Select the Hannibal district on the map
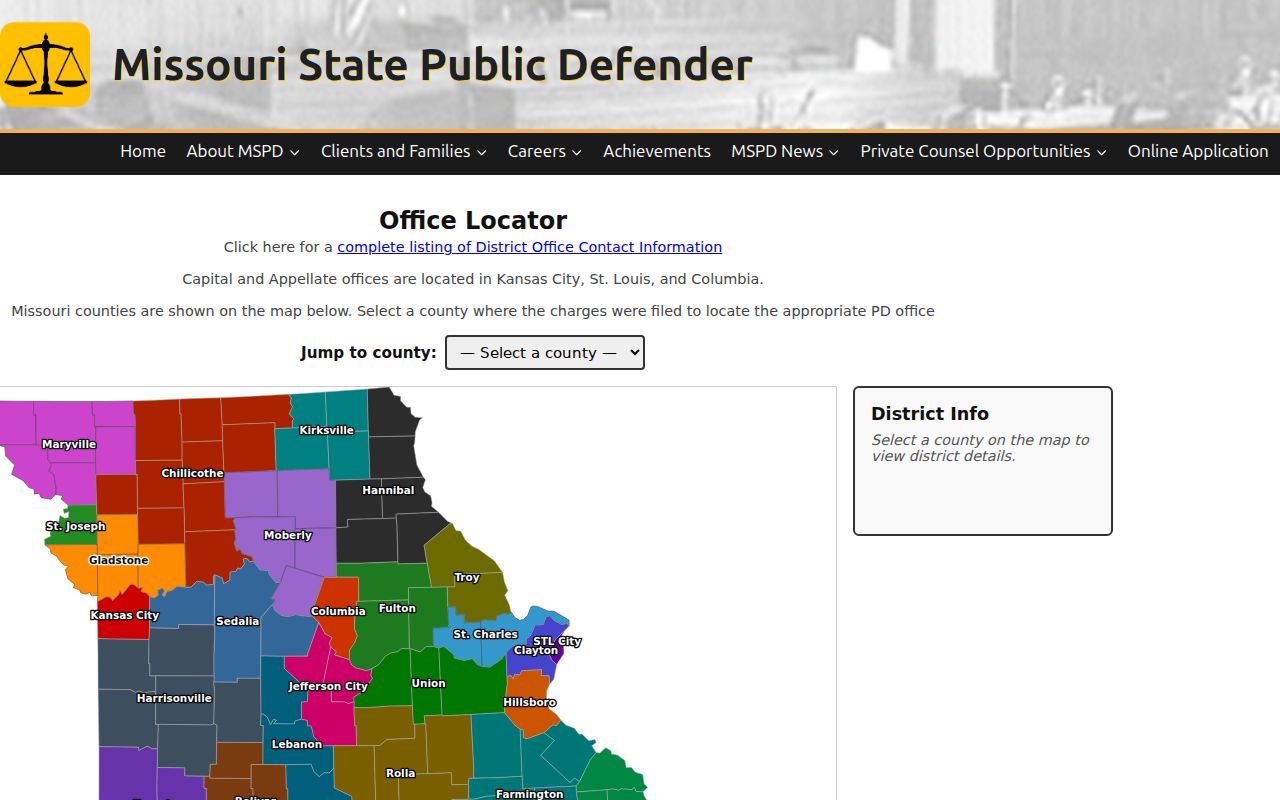The height and width of the screenshot is (800, 1280). click(x=388, y=490)
